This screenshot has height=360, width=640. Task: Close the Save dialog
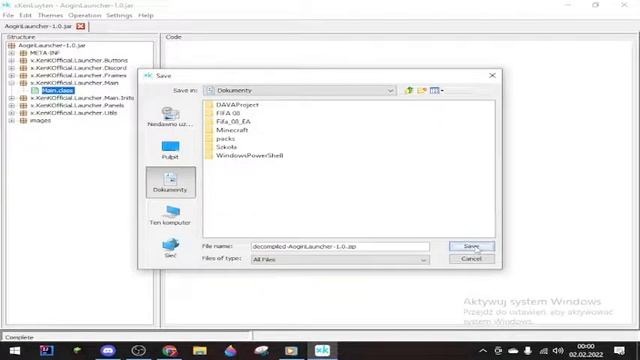tap(492, 76)
